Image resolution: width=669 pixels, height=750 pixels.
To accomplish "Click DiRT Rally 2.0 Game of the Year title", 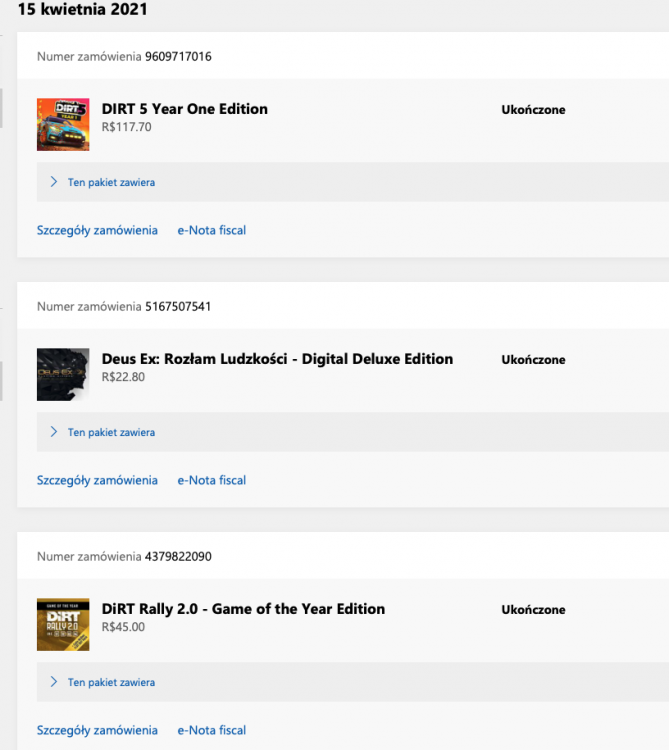I will click(x=243, y=609).
